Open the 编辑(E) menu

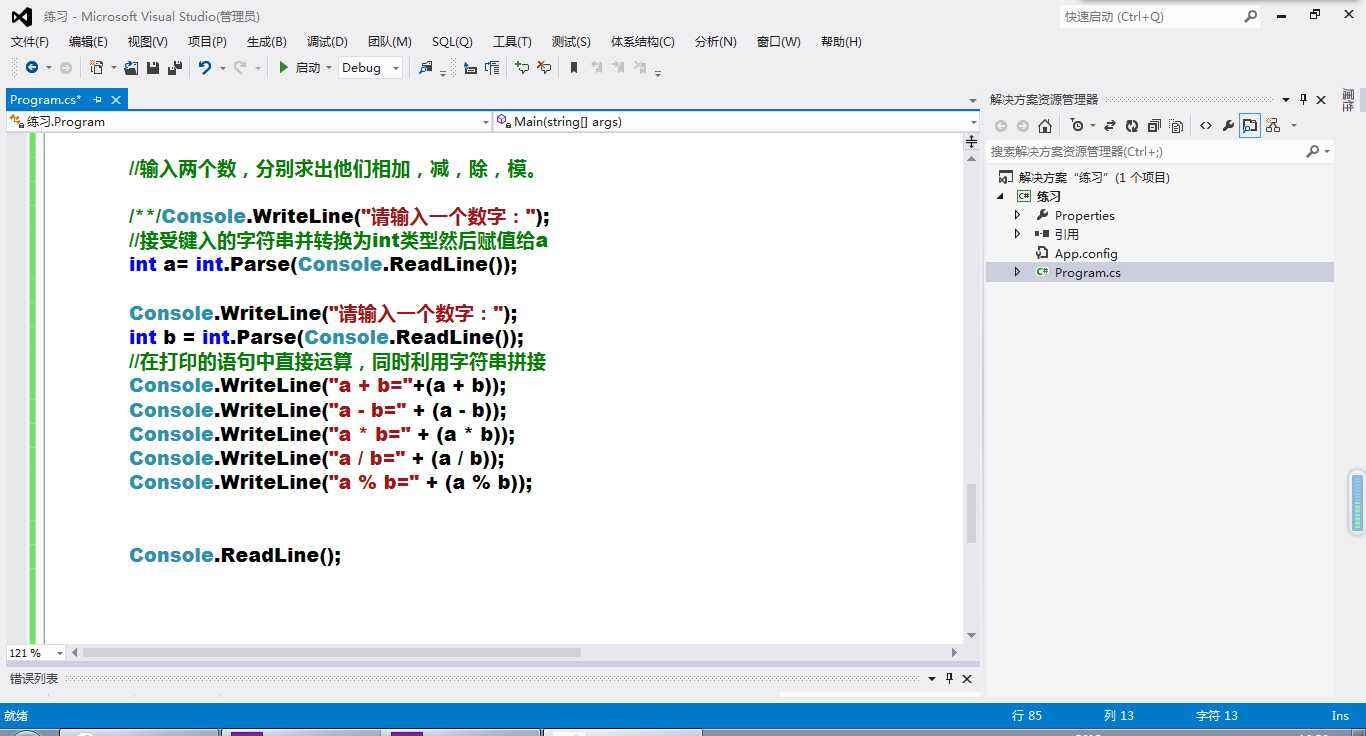pos(88,41)
